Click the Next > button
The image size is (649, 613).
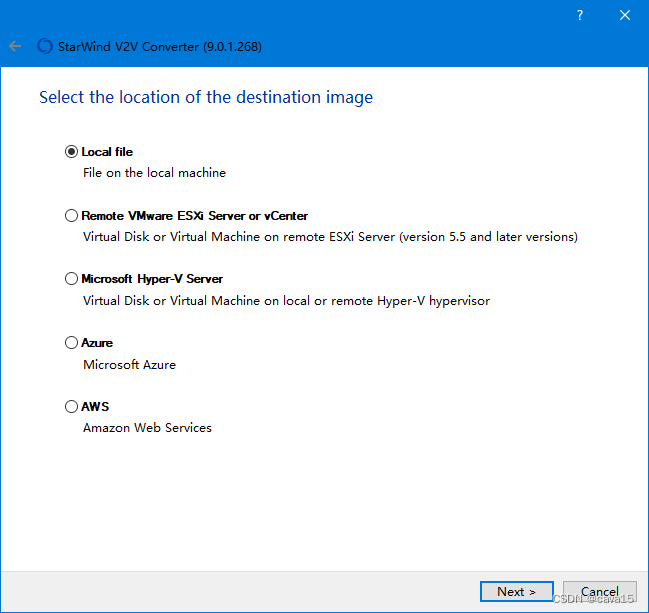tap(517, 591)
